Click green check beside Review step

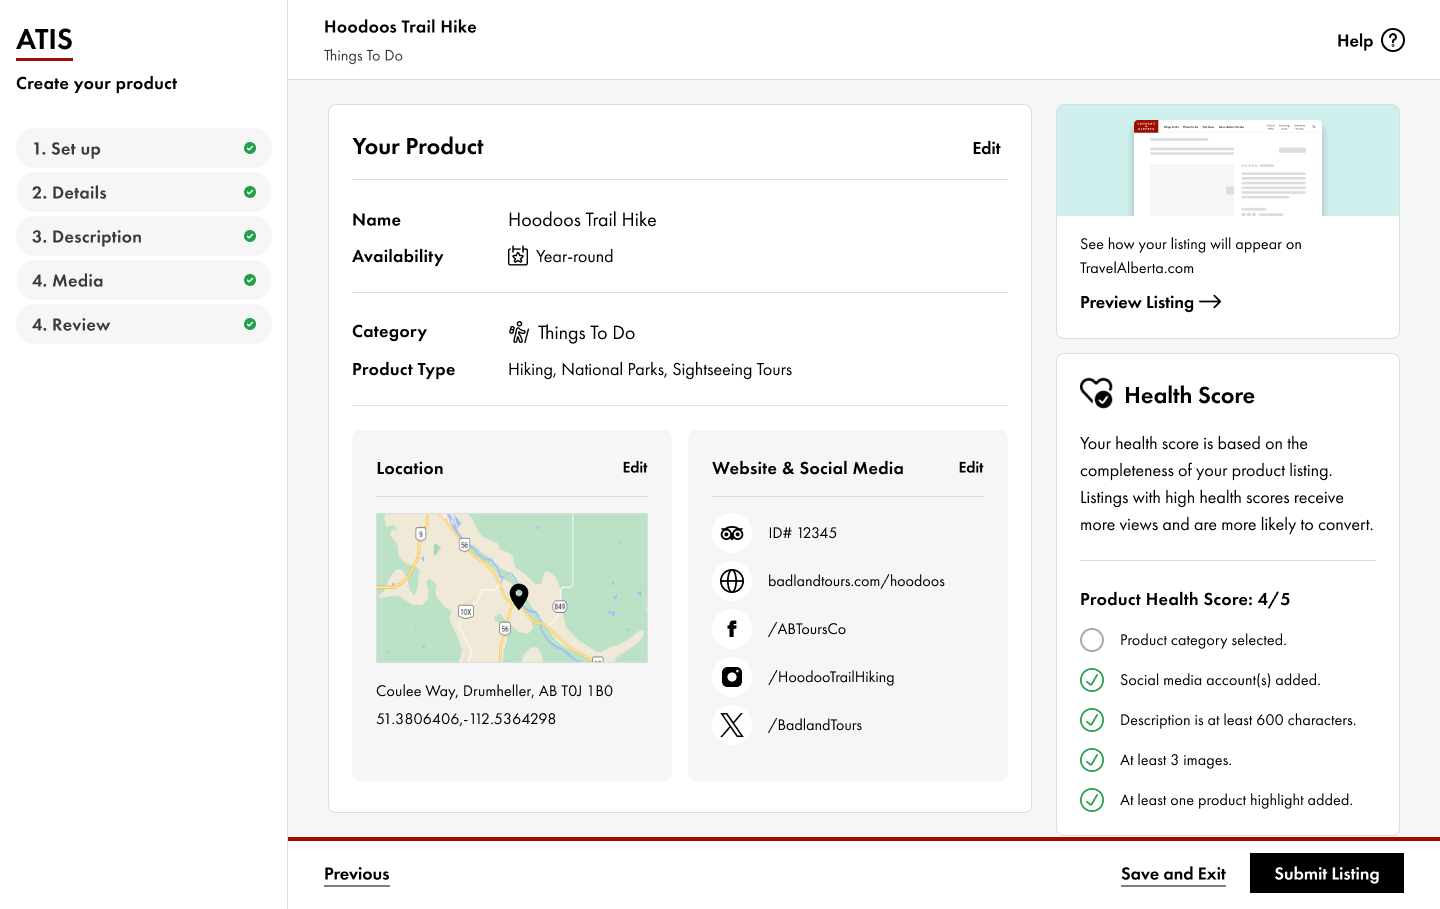pos(250,324)
